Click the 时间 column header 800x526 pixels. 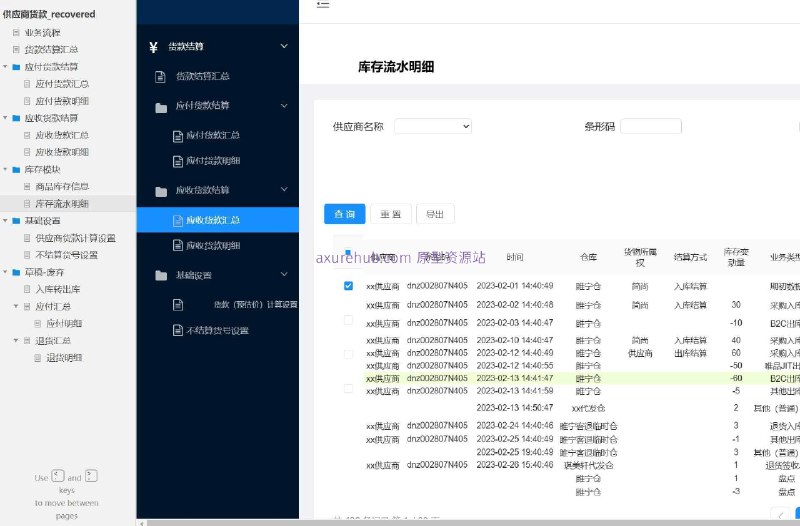(515, 257)
